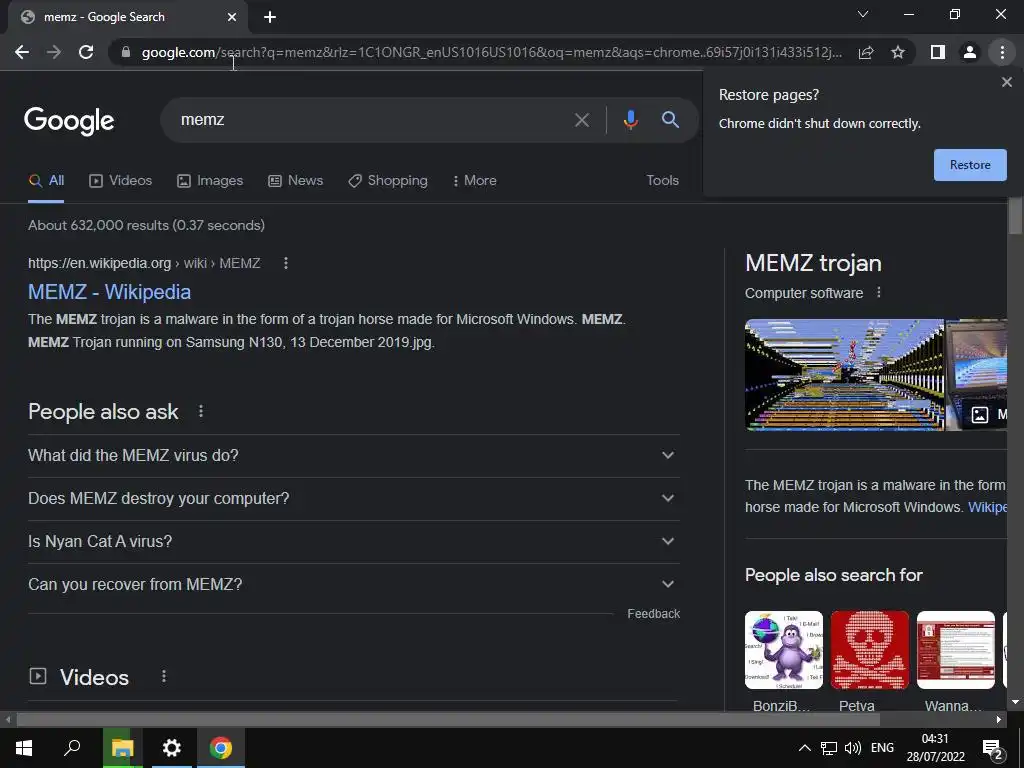Click the Chrome taskbar icon
Image resolution: width=1024 pixels, height=768 pixels.
pos(221,748)
